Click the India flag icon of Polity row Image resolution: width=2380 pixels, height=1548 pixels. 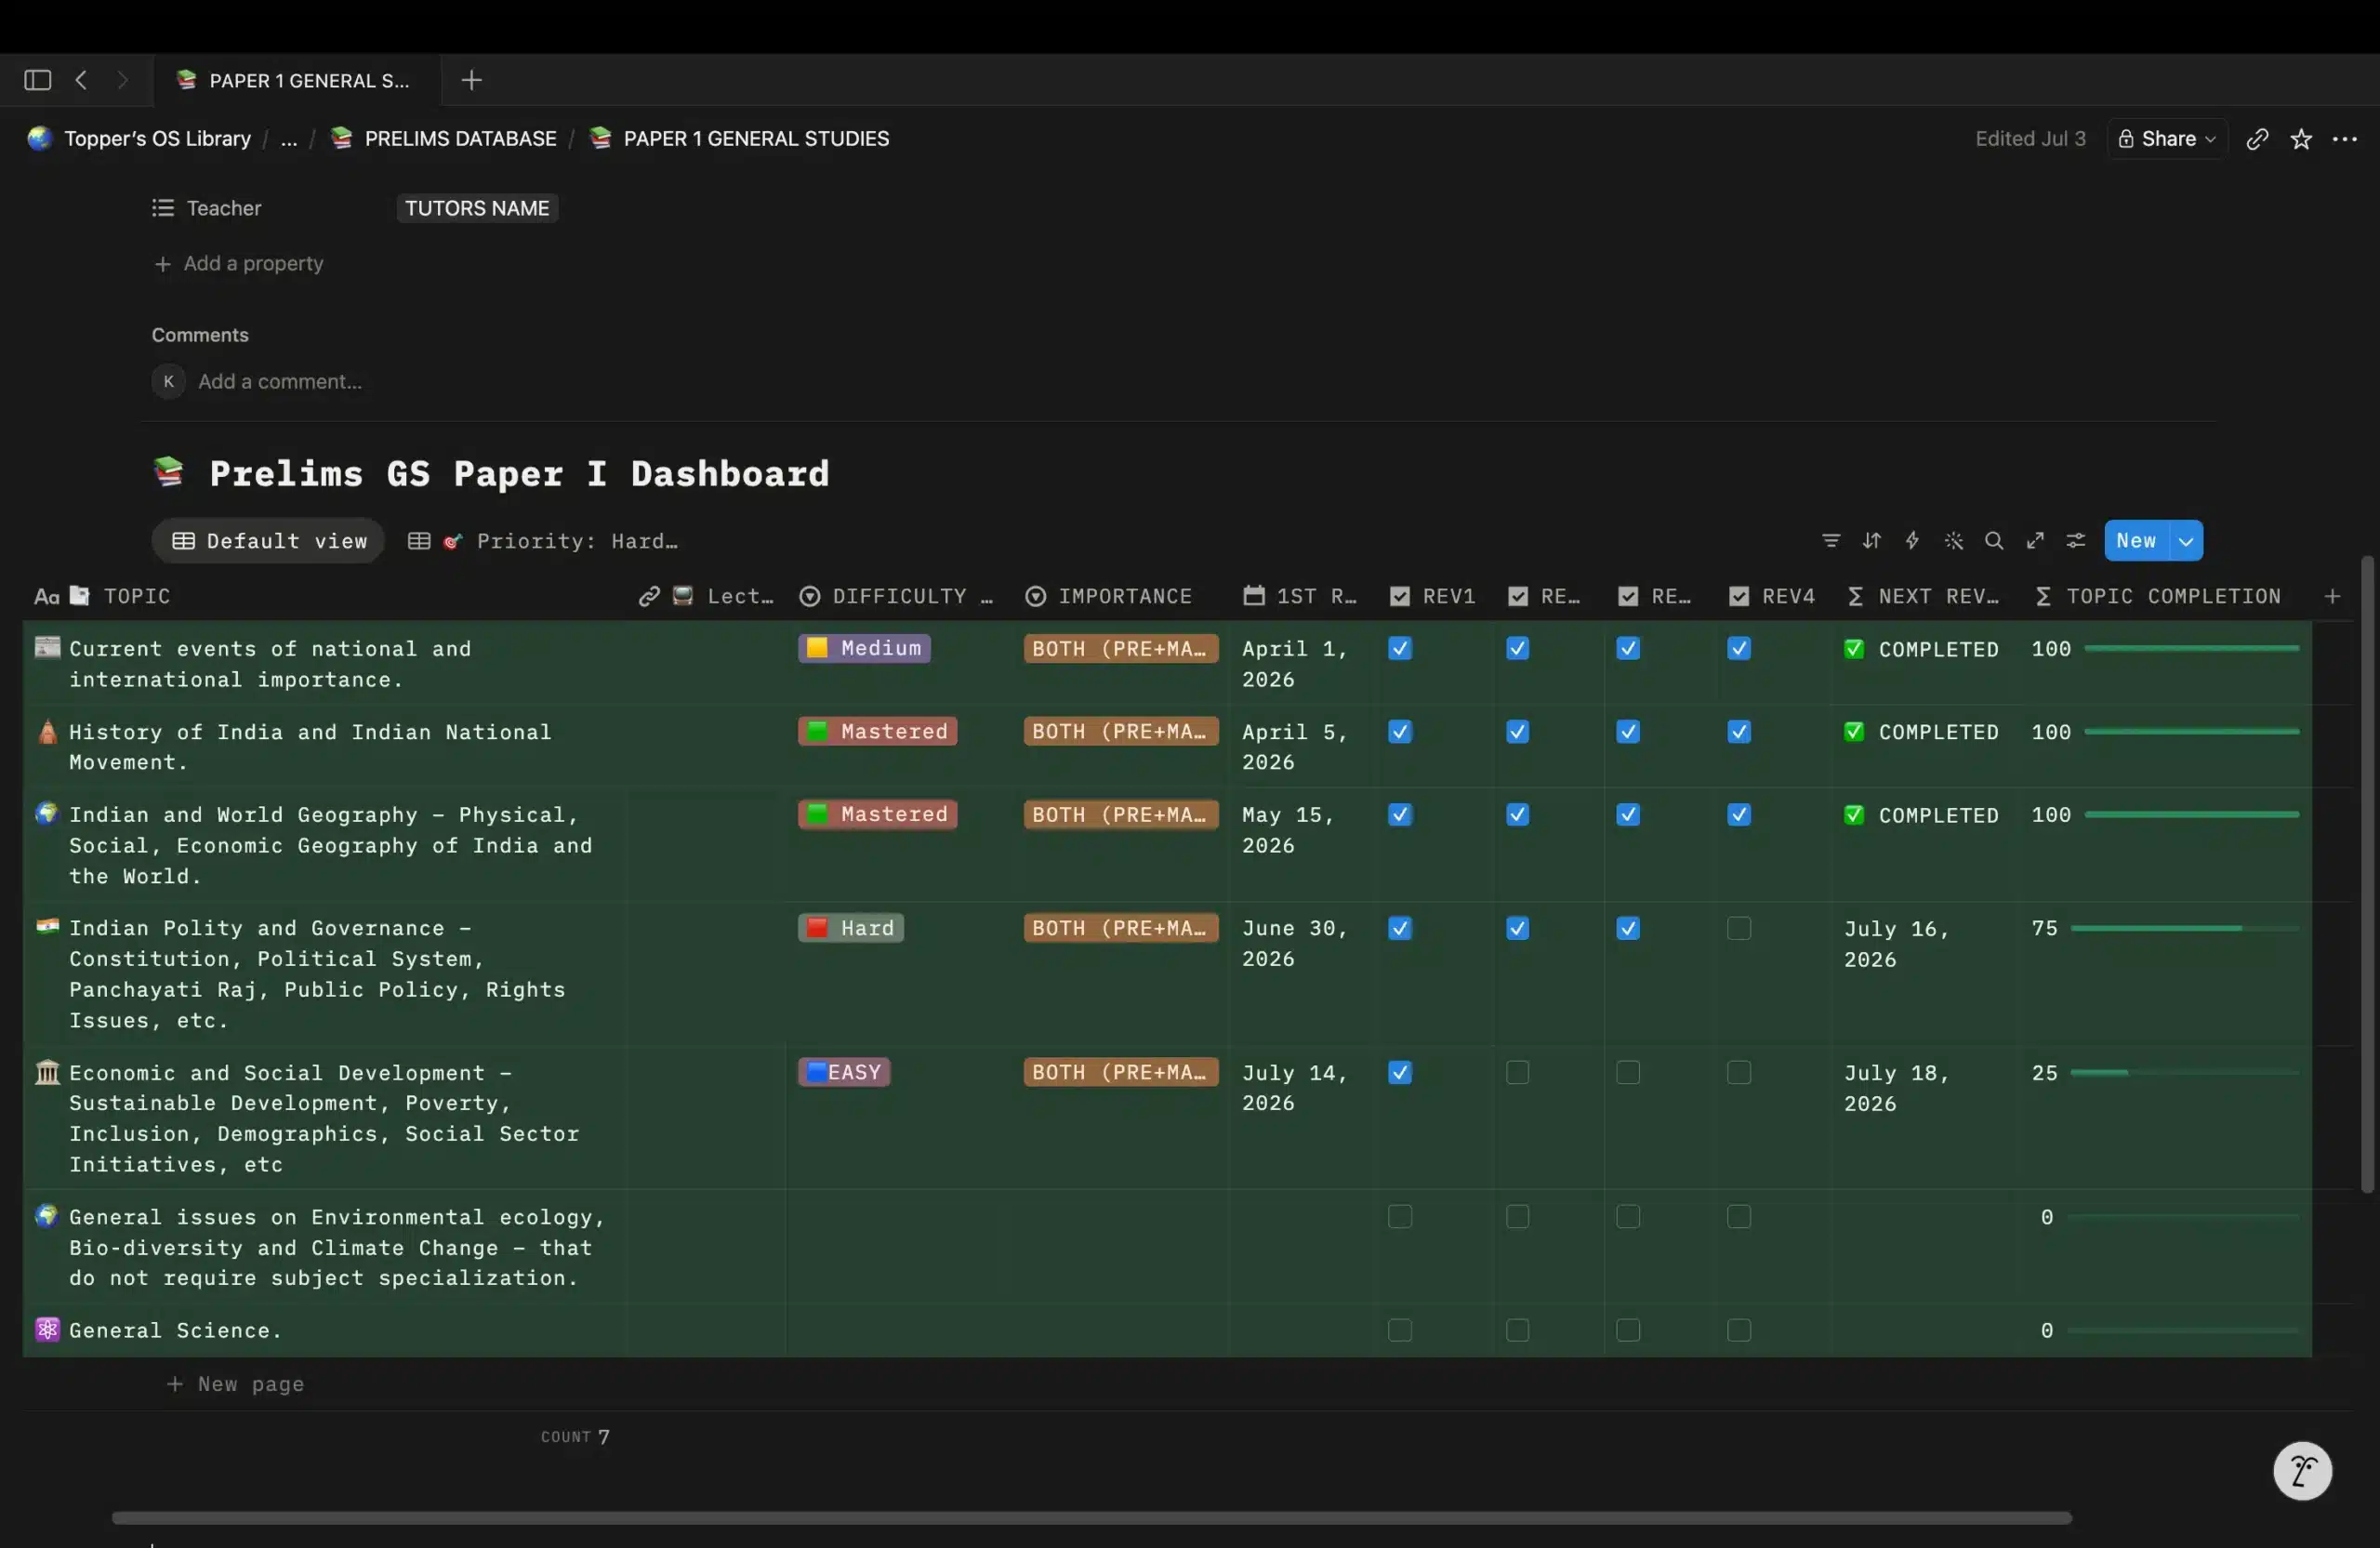[x=47, y=927]
